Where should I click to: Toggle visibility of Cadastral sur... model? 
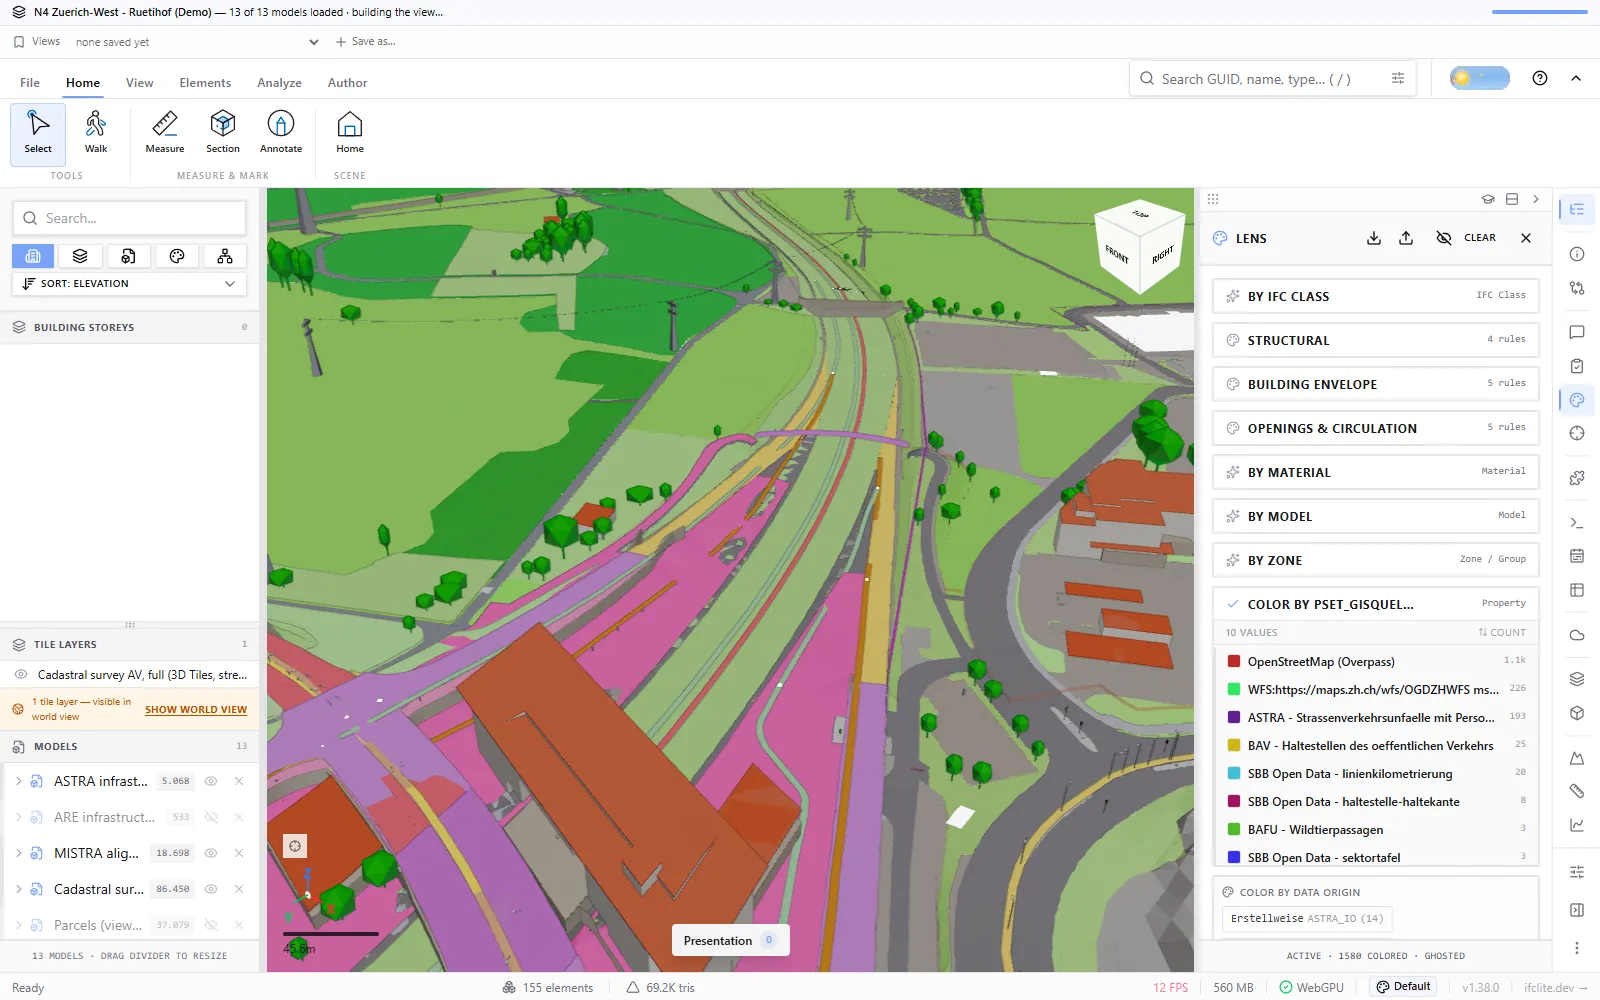coord(211,889)
